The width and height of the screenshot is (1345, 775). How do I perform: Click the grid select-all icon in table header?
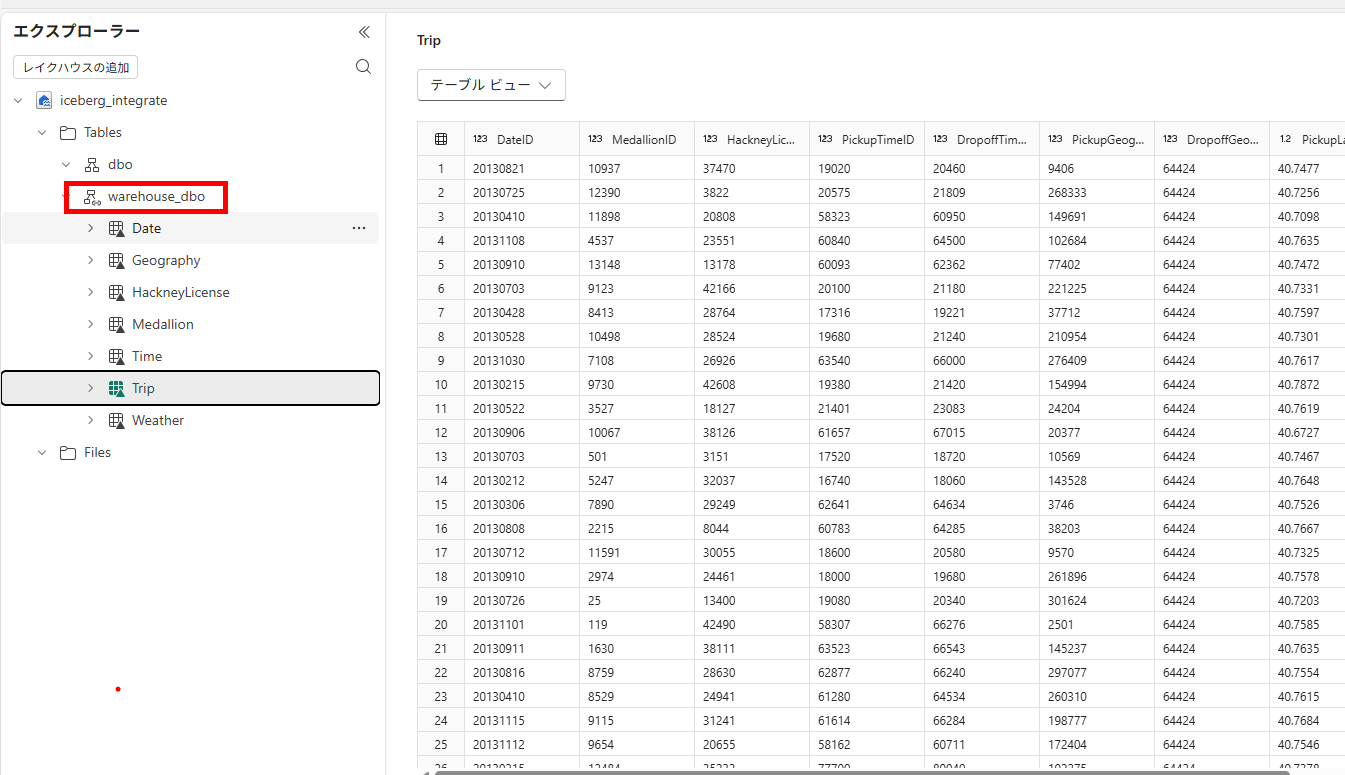click(441, 139)
